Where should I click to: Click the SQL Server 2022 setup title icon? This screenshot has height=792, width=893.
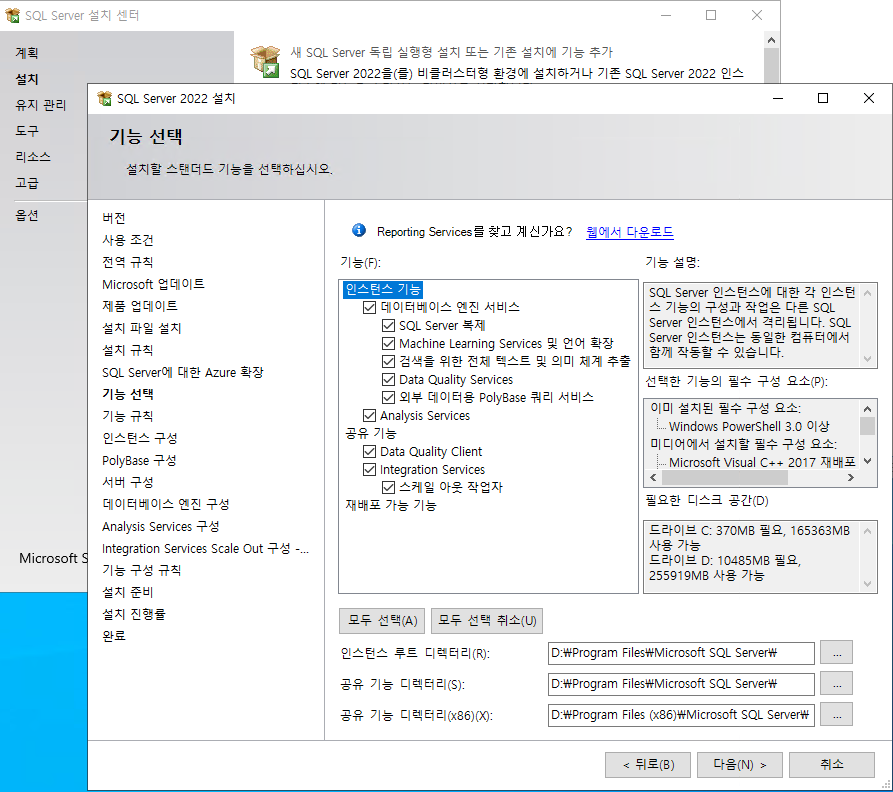point(104,99)
